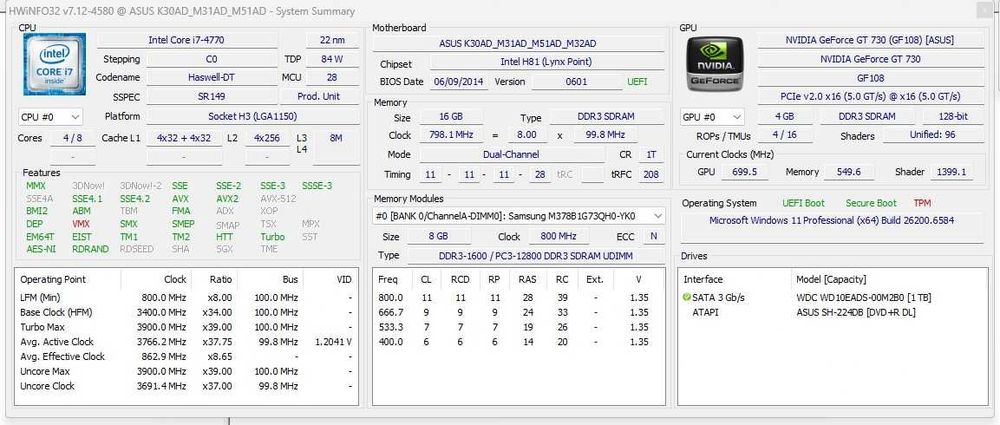The width and height of the screenshot is (1000, 425).
Task: Click the Microsoft Windows 11 Professional field
Action: pos(831,227)
